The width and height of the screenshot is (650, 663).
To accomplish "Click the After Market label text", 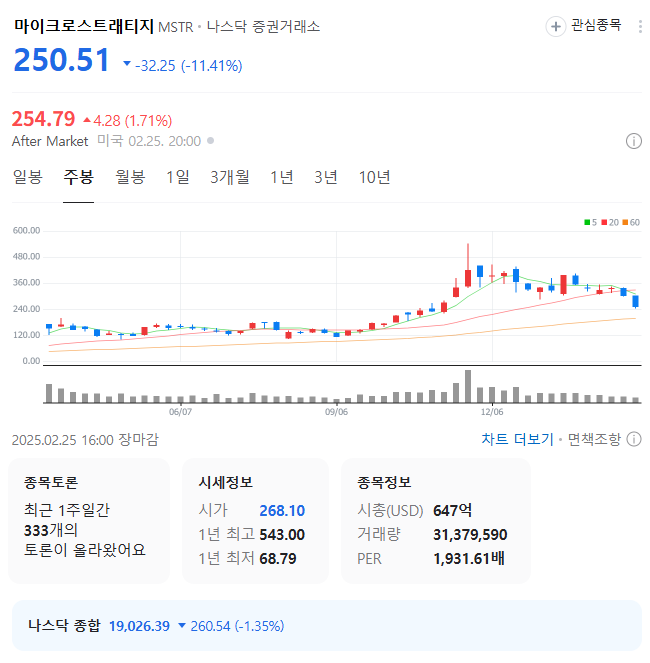I will pyautogui.click(x=50, y=141).
